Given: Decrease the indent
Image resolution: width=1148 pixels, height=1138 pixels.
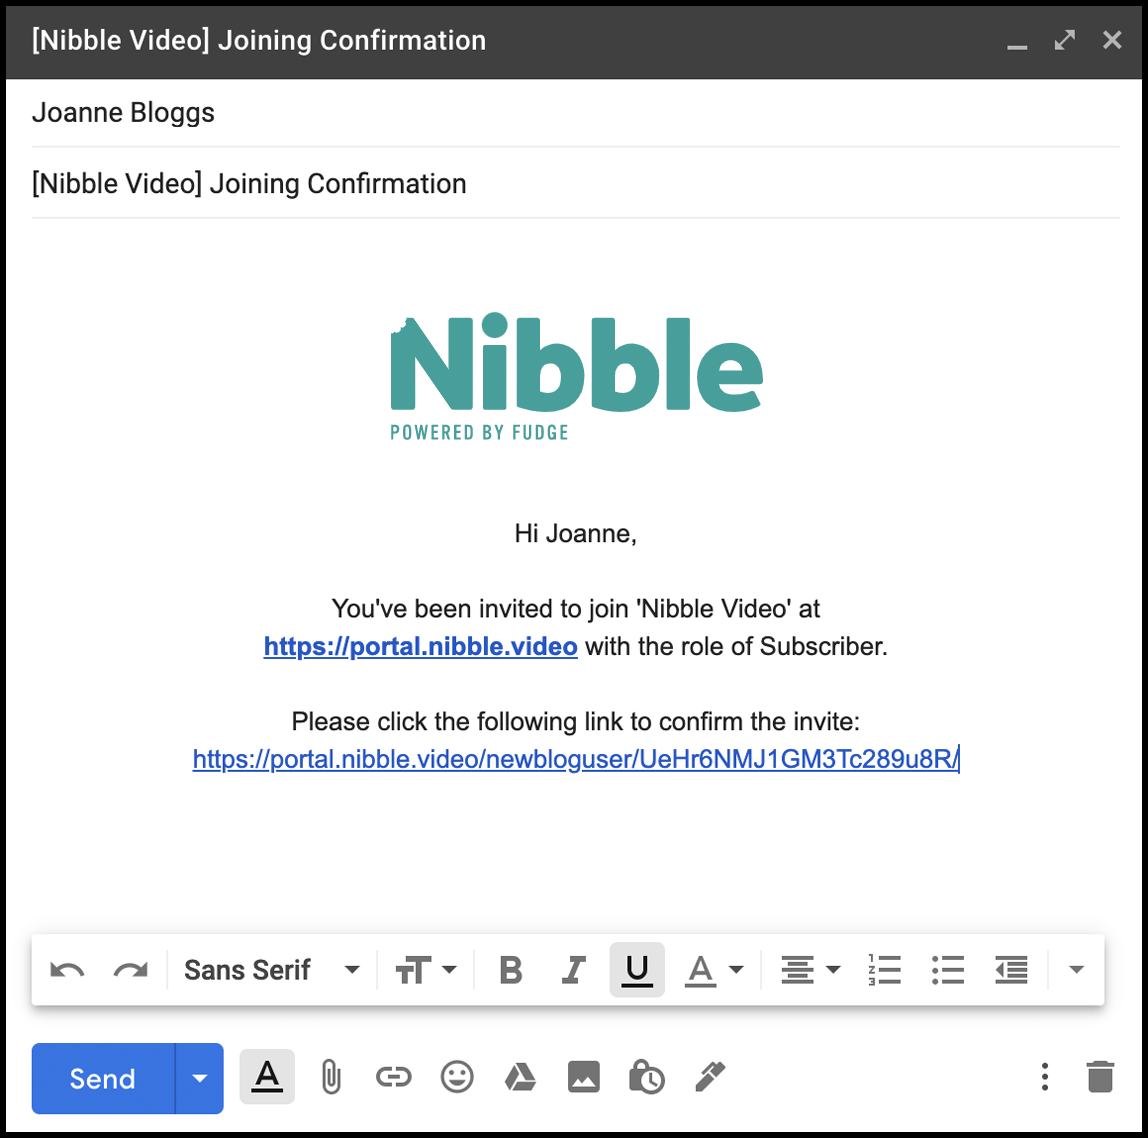Looking at the screenshot, I should (1012, 970).
